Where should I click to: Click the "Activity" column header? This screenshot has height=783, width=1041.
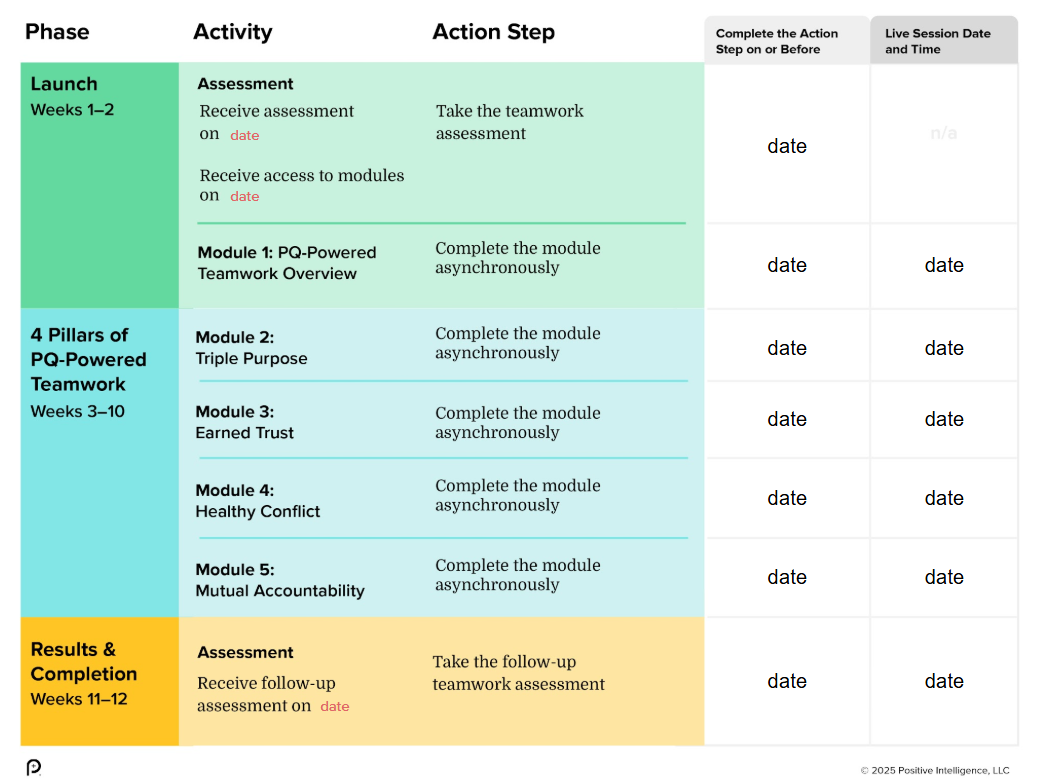click(x=232, y=32)
